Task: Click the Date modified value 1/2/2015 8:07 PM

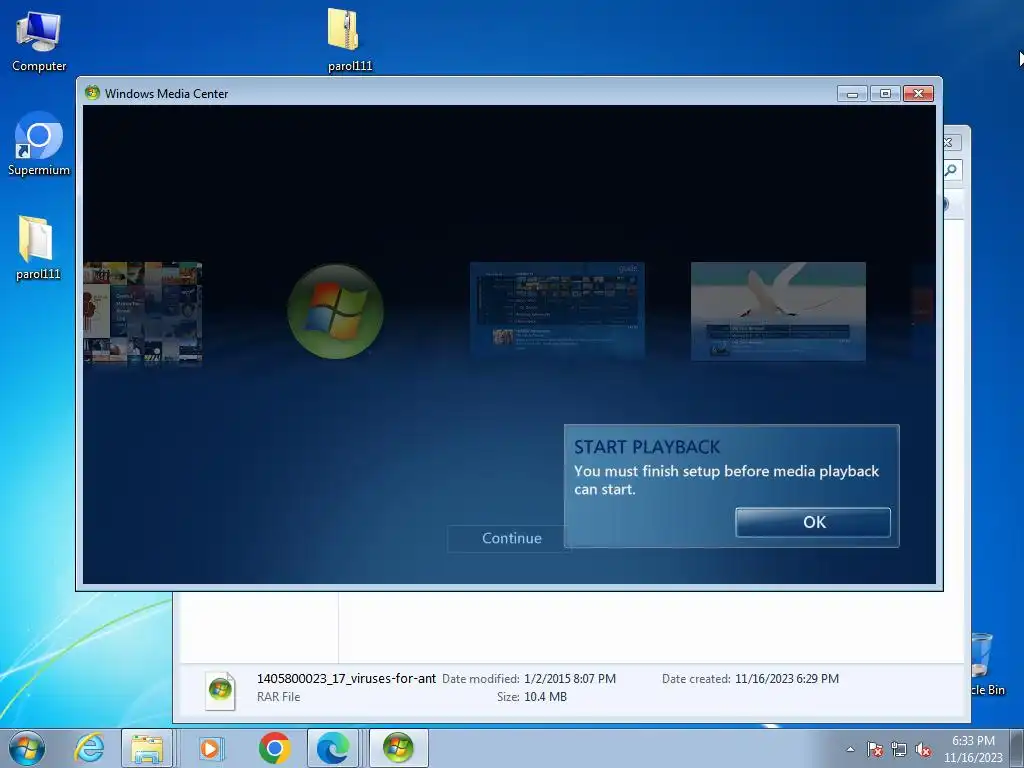Action: tap(569, 679)
